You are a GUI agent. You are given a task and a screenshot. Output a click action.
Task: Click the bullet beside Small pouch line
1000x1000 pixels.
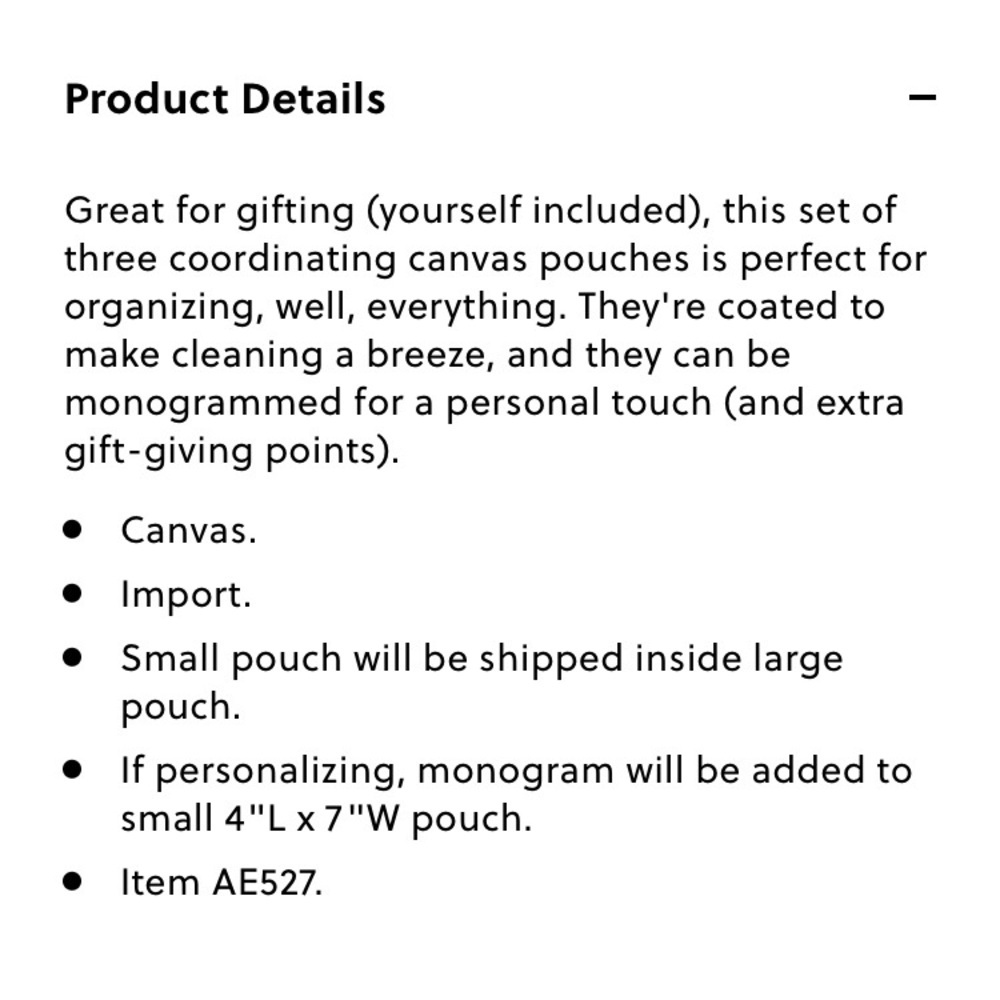(73, 658)
